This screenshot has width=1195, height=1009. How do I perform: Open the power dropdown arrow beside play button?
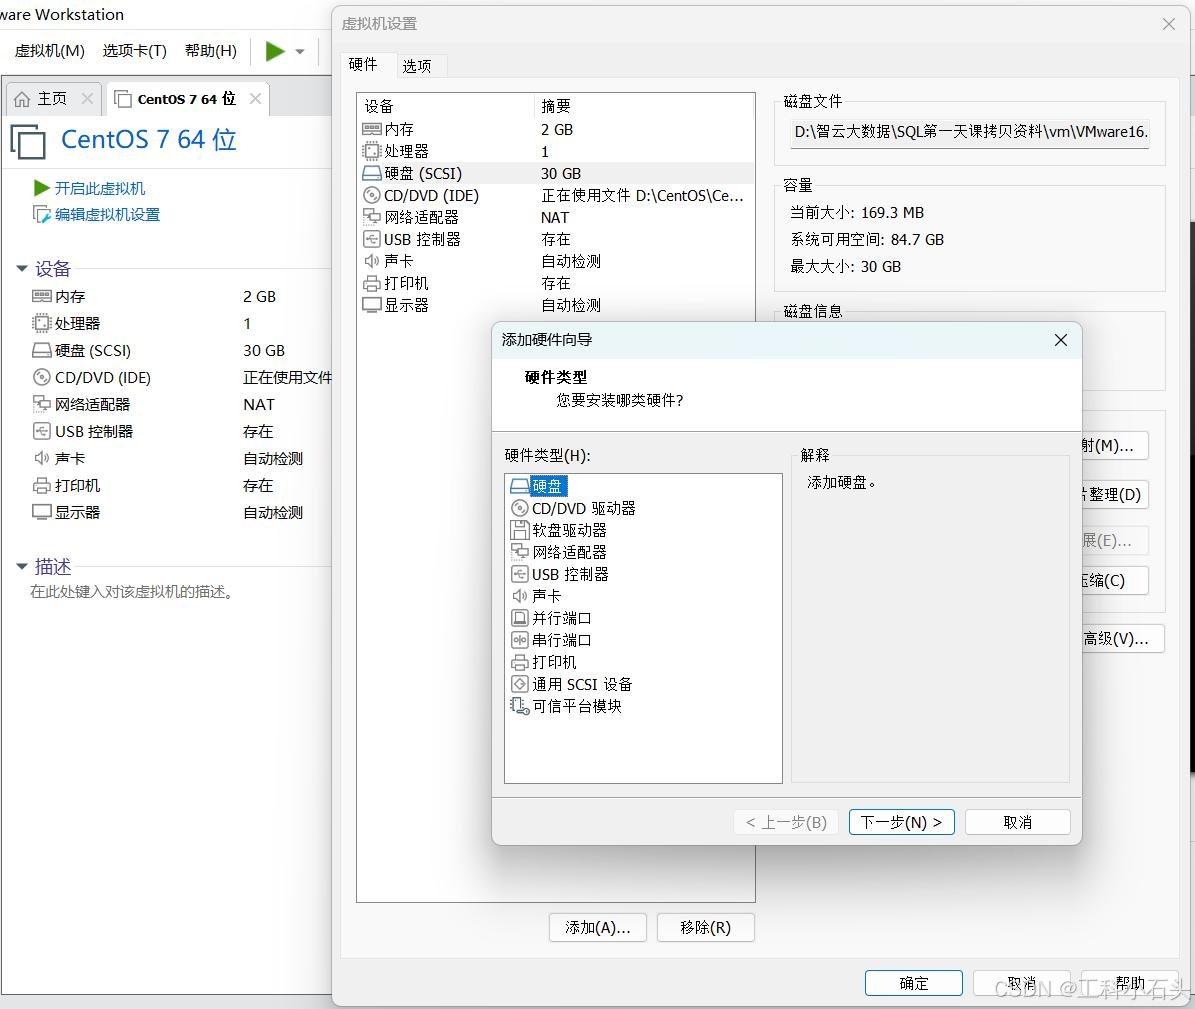pos(300,52)
